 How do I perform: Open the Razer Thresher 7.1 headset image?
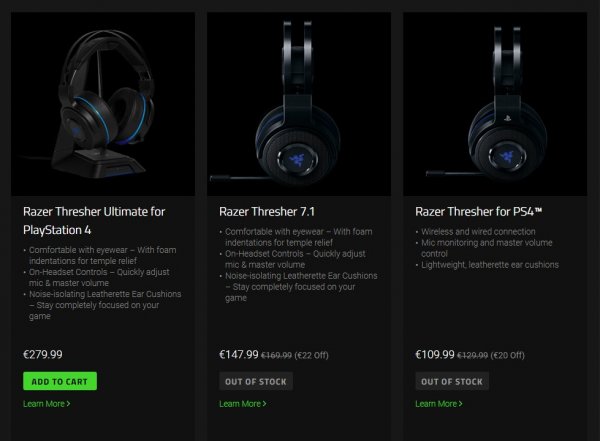click(299, 104)
